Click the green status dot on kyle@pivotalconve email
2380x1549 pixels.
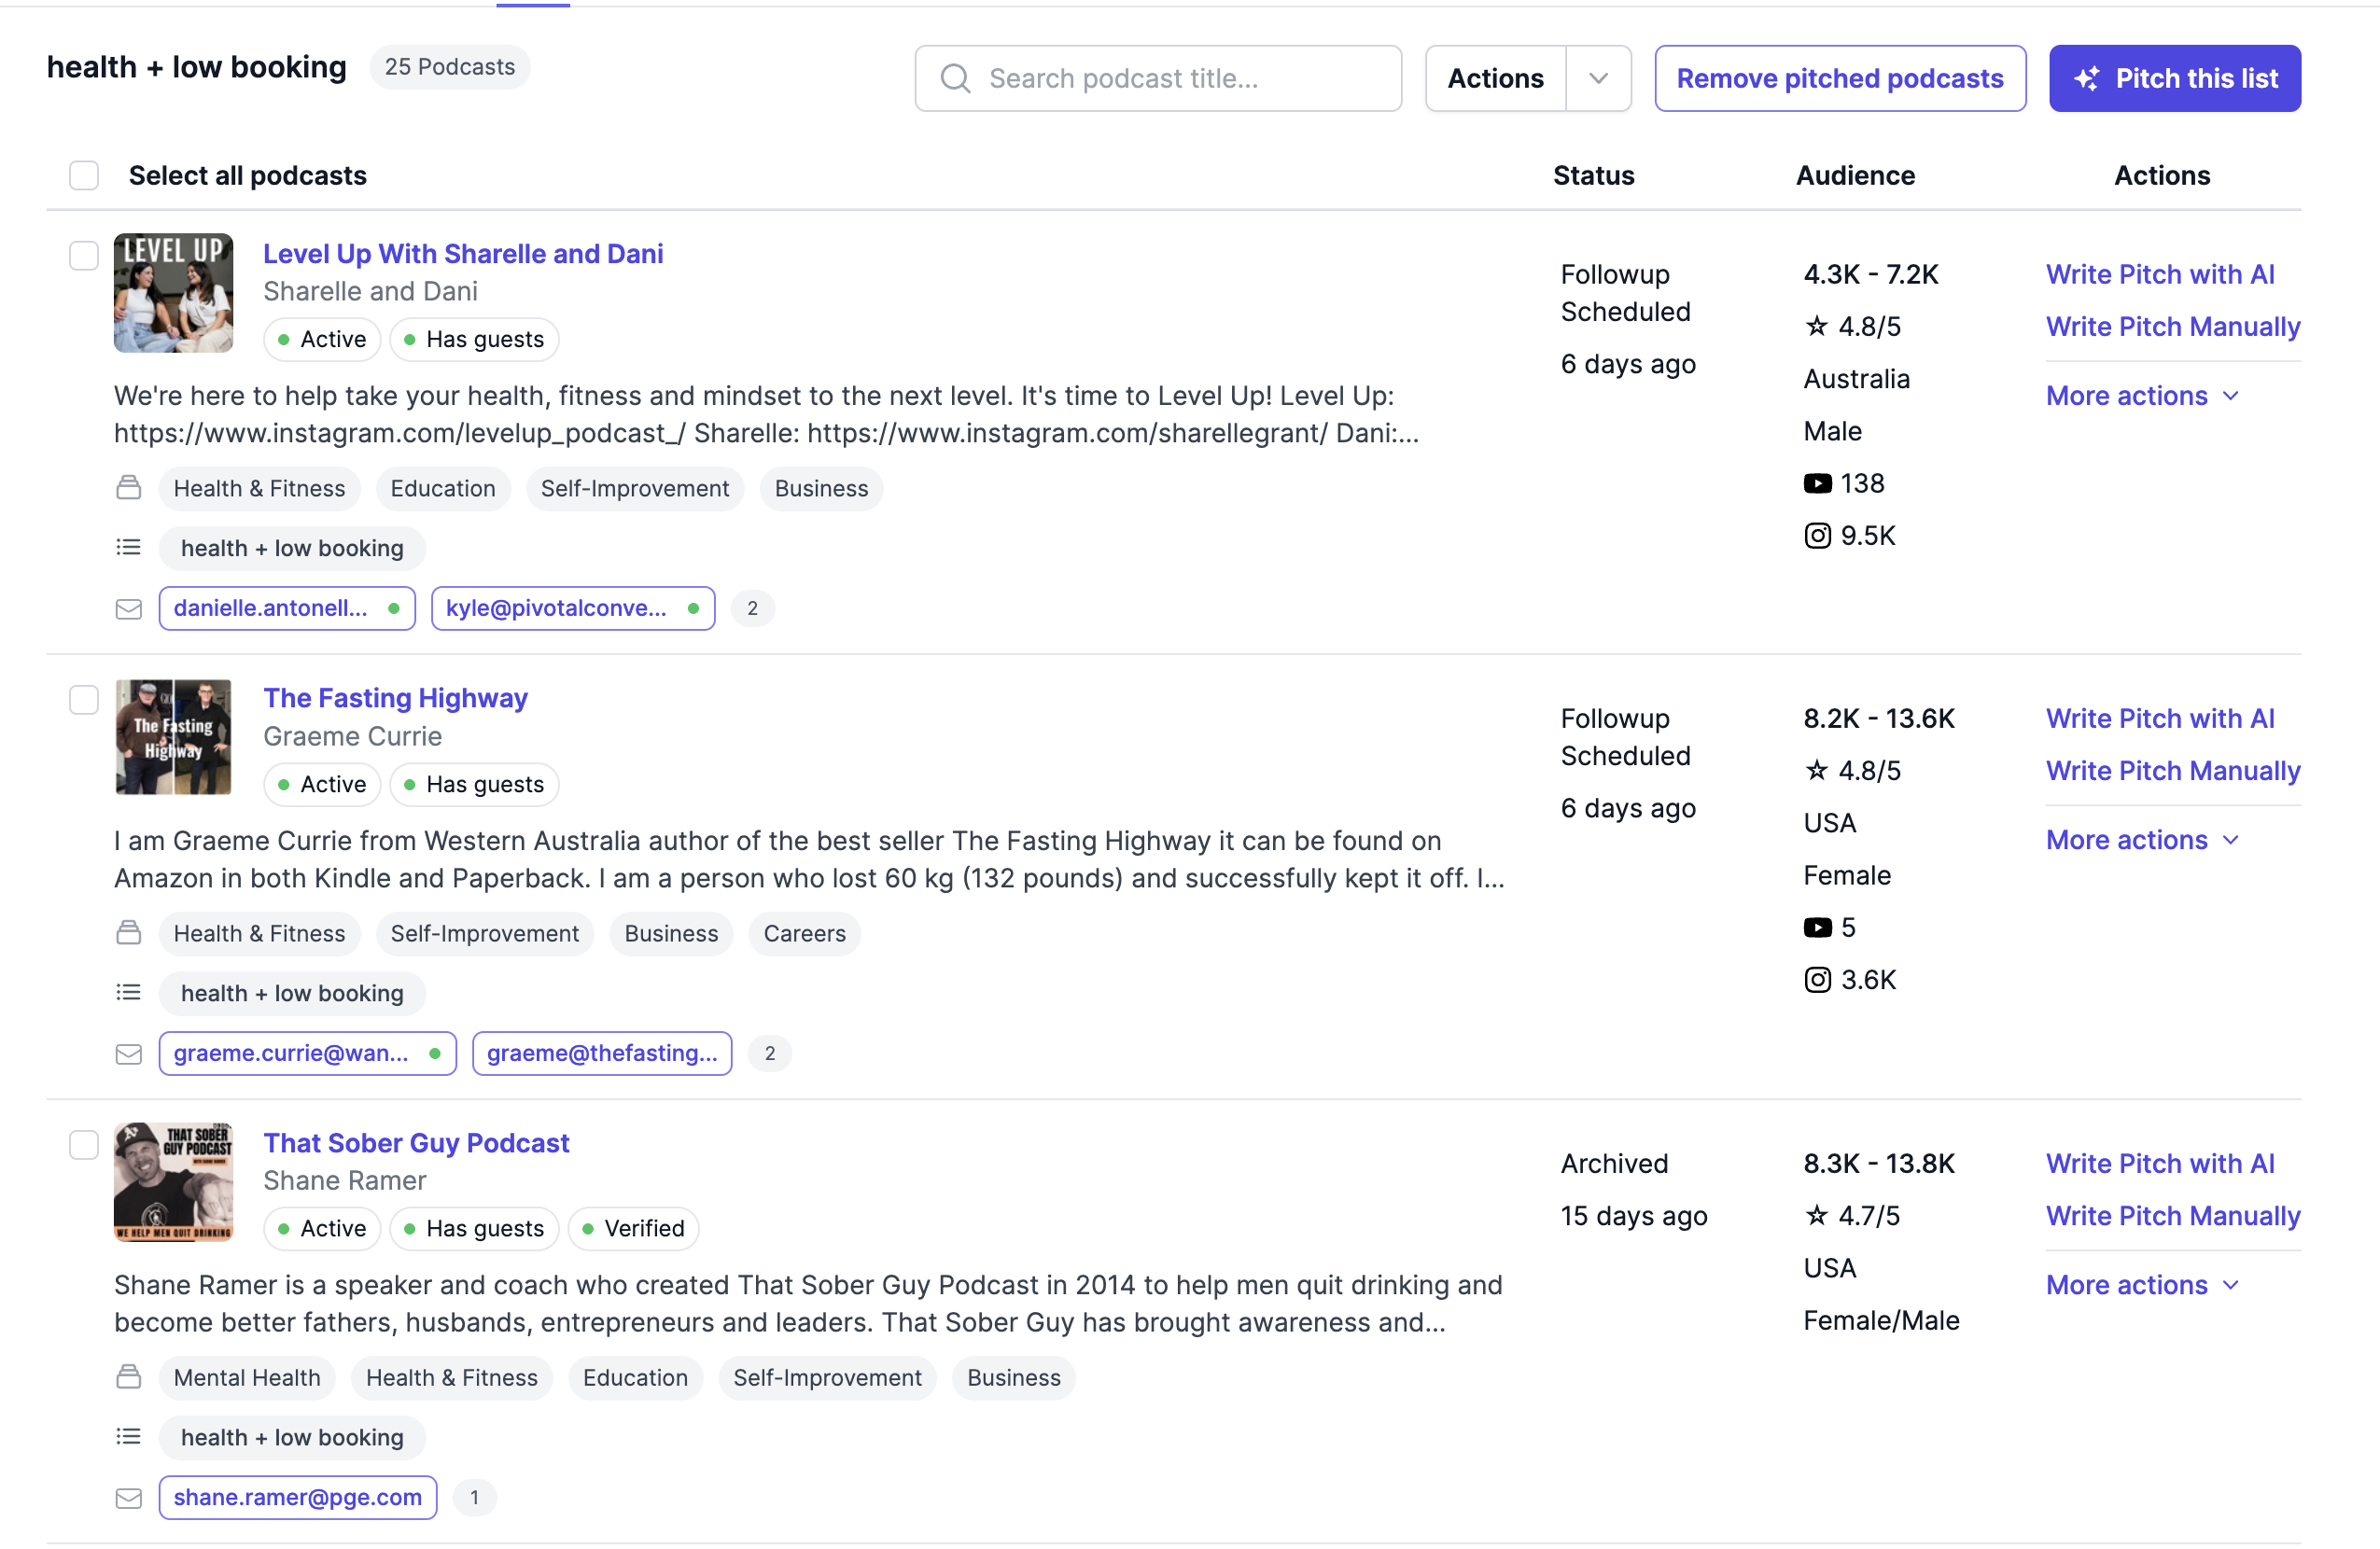695,608
